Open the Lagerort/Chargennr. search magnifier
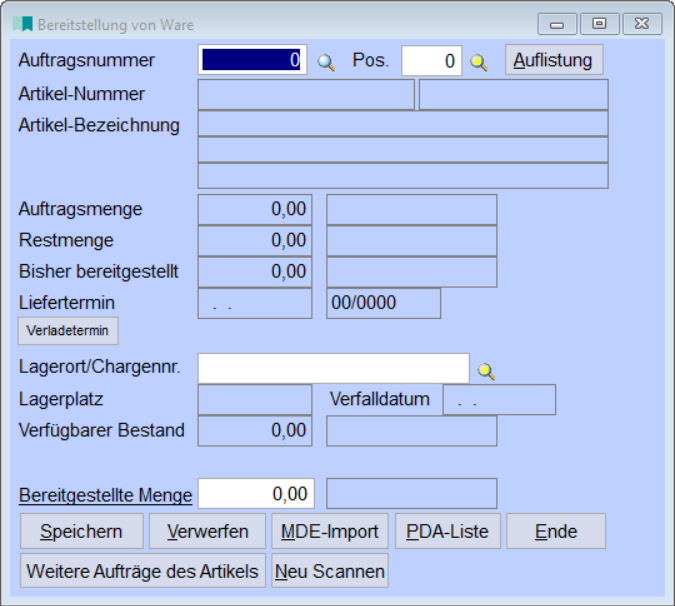675x606 pixels. click(x=486, y=371)
